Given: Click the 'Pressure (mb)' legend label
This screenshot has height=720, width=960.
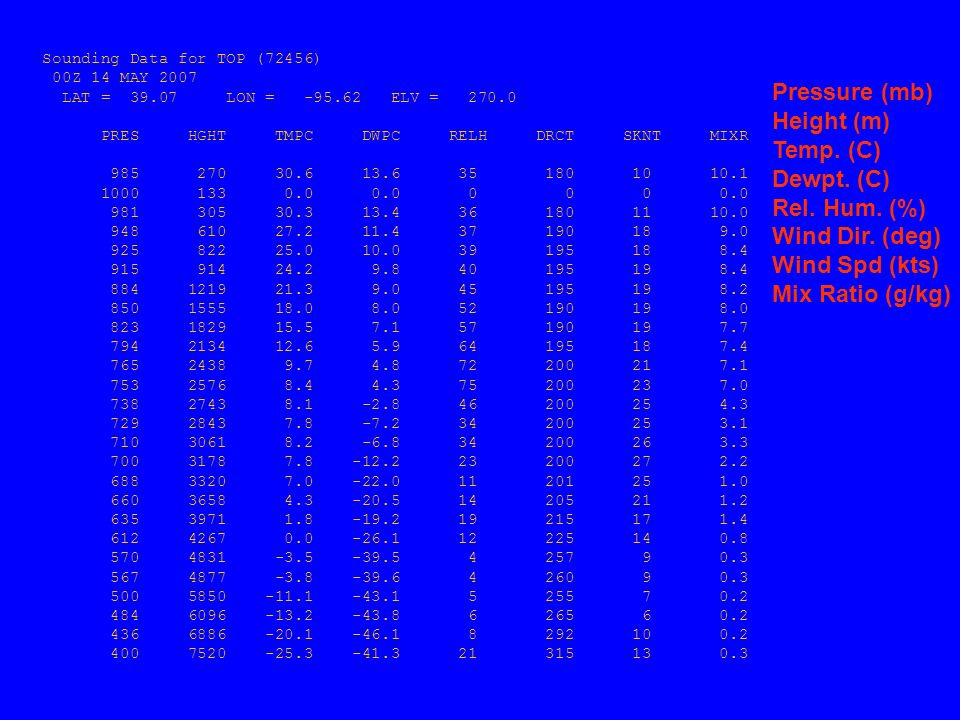Looking at the screenshot, I should (852, 92).
